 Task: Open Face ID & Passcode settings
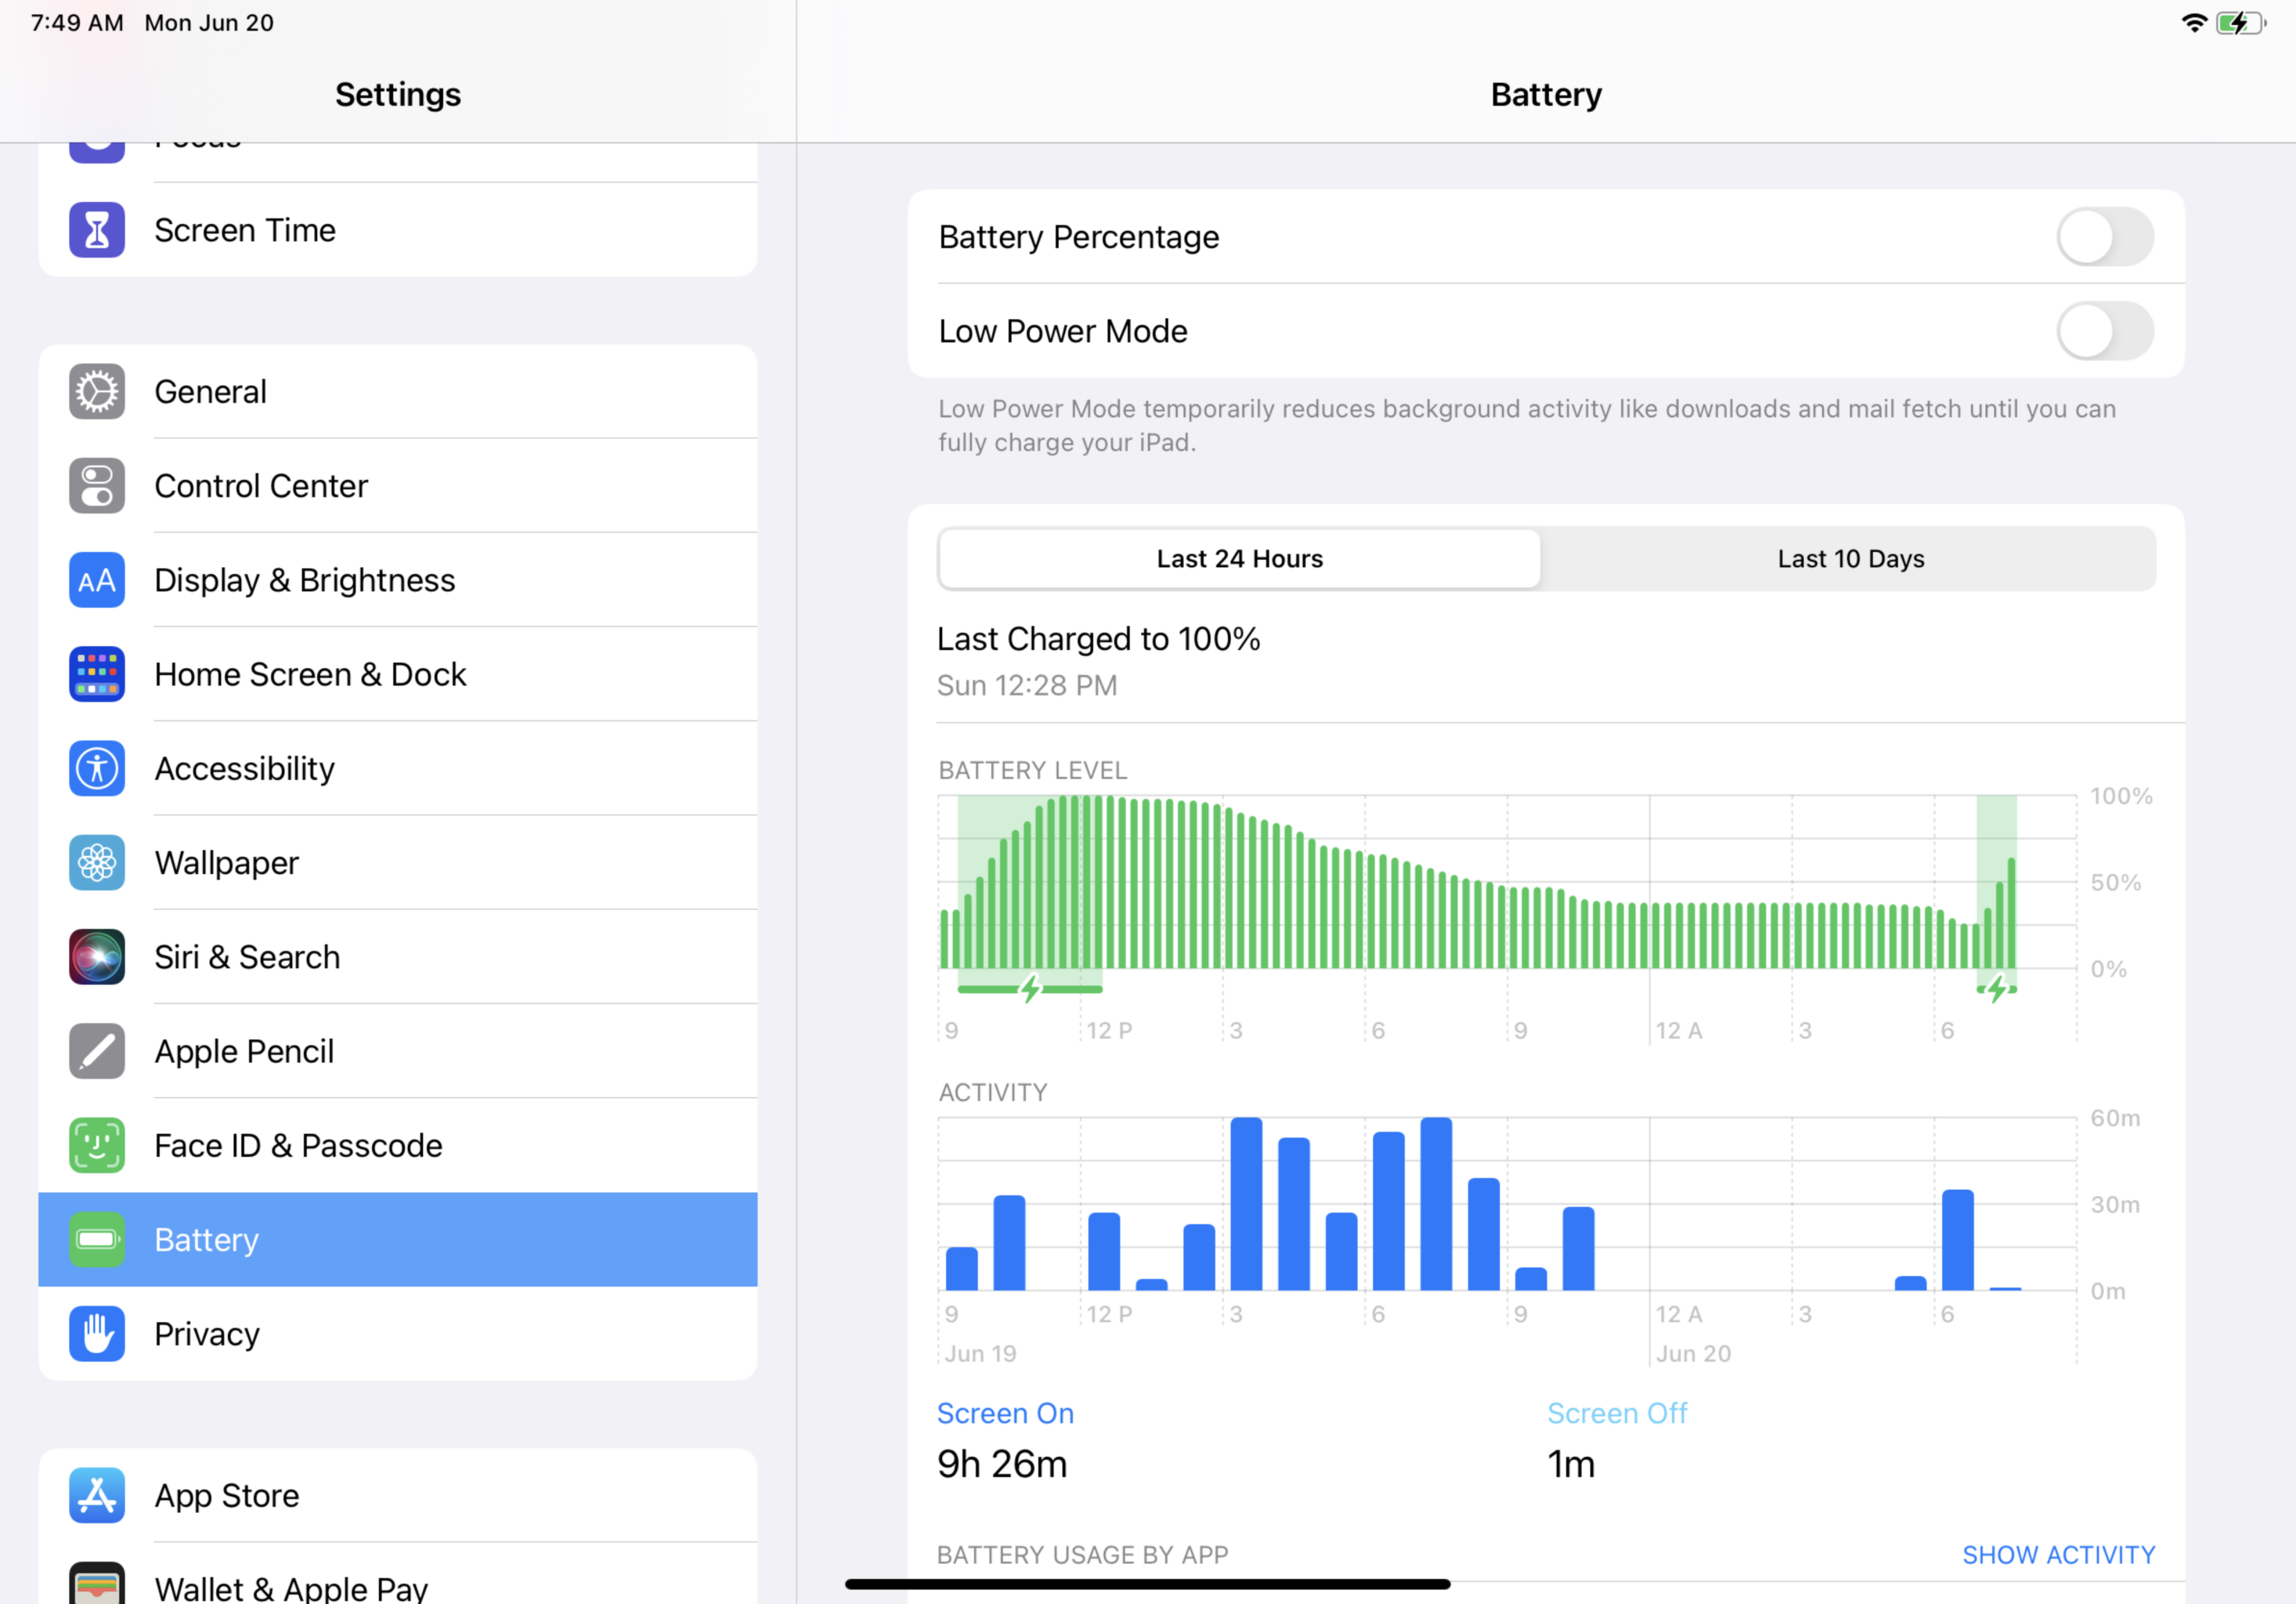398,1146
